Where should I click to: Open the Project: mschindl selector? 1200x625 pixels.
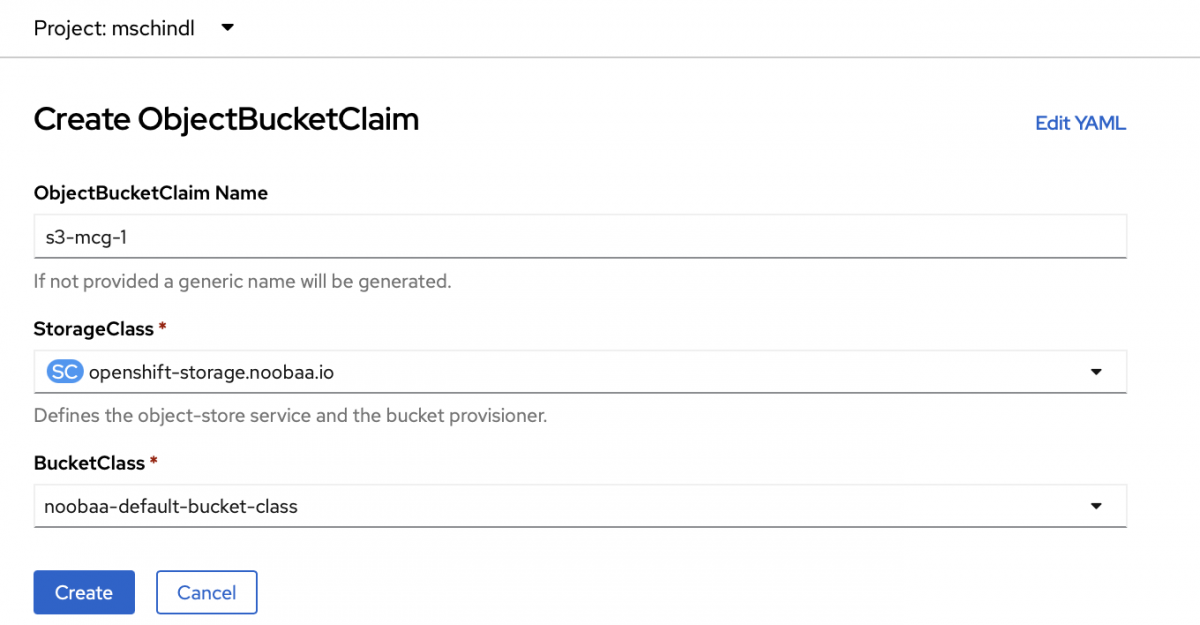(x=130, y=28)
